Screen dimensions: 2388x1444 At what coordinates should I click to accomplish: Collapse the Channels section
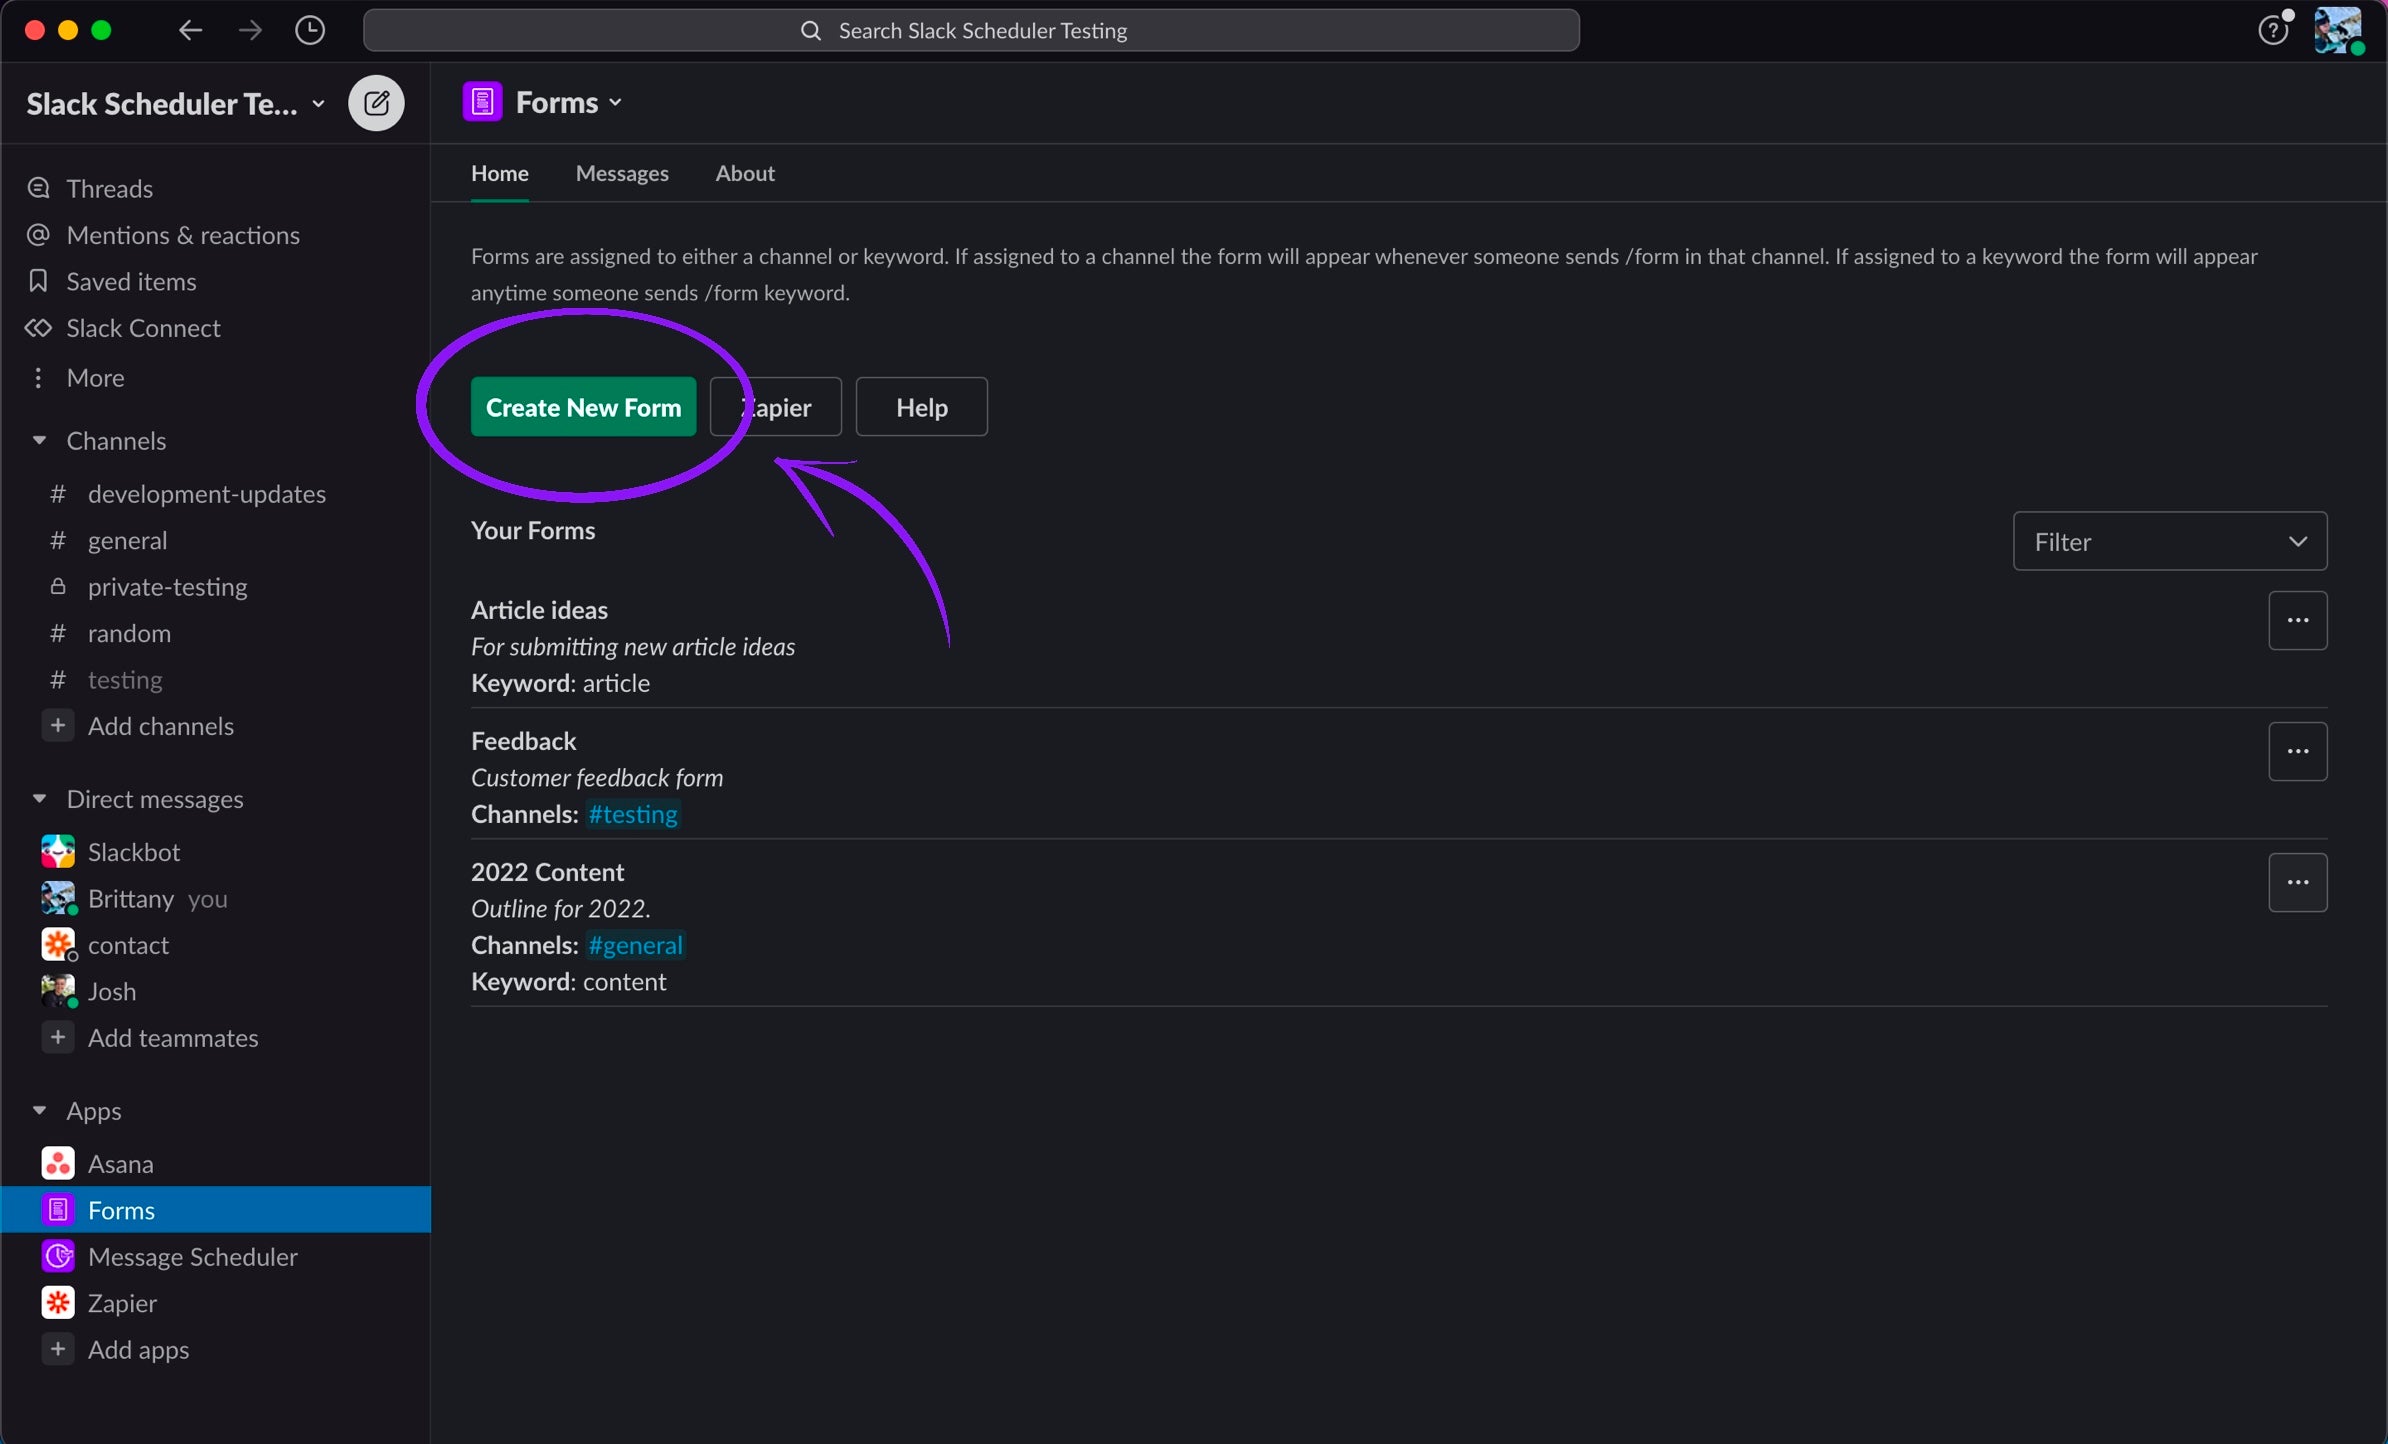point(39,440)
